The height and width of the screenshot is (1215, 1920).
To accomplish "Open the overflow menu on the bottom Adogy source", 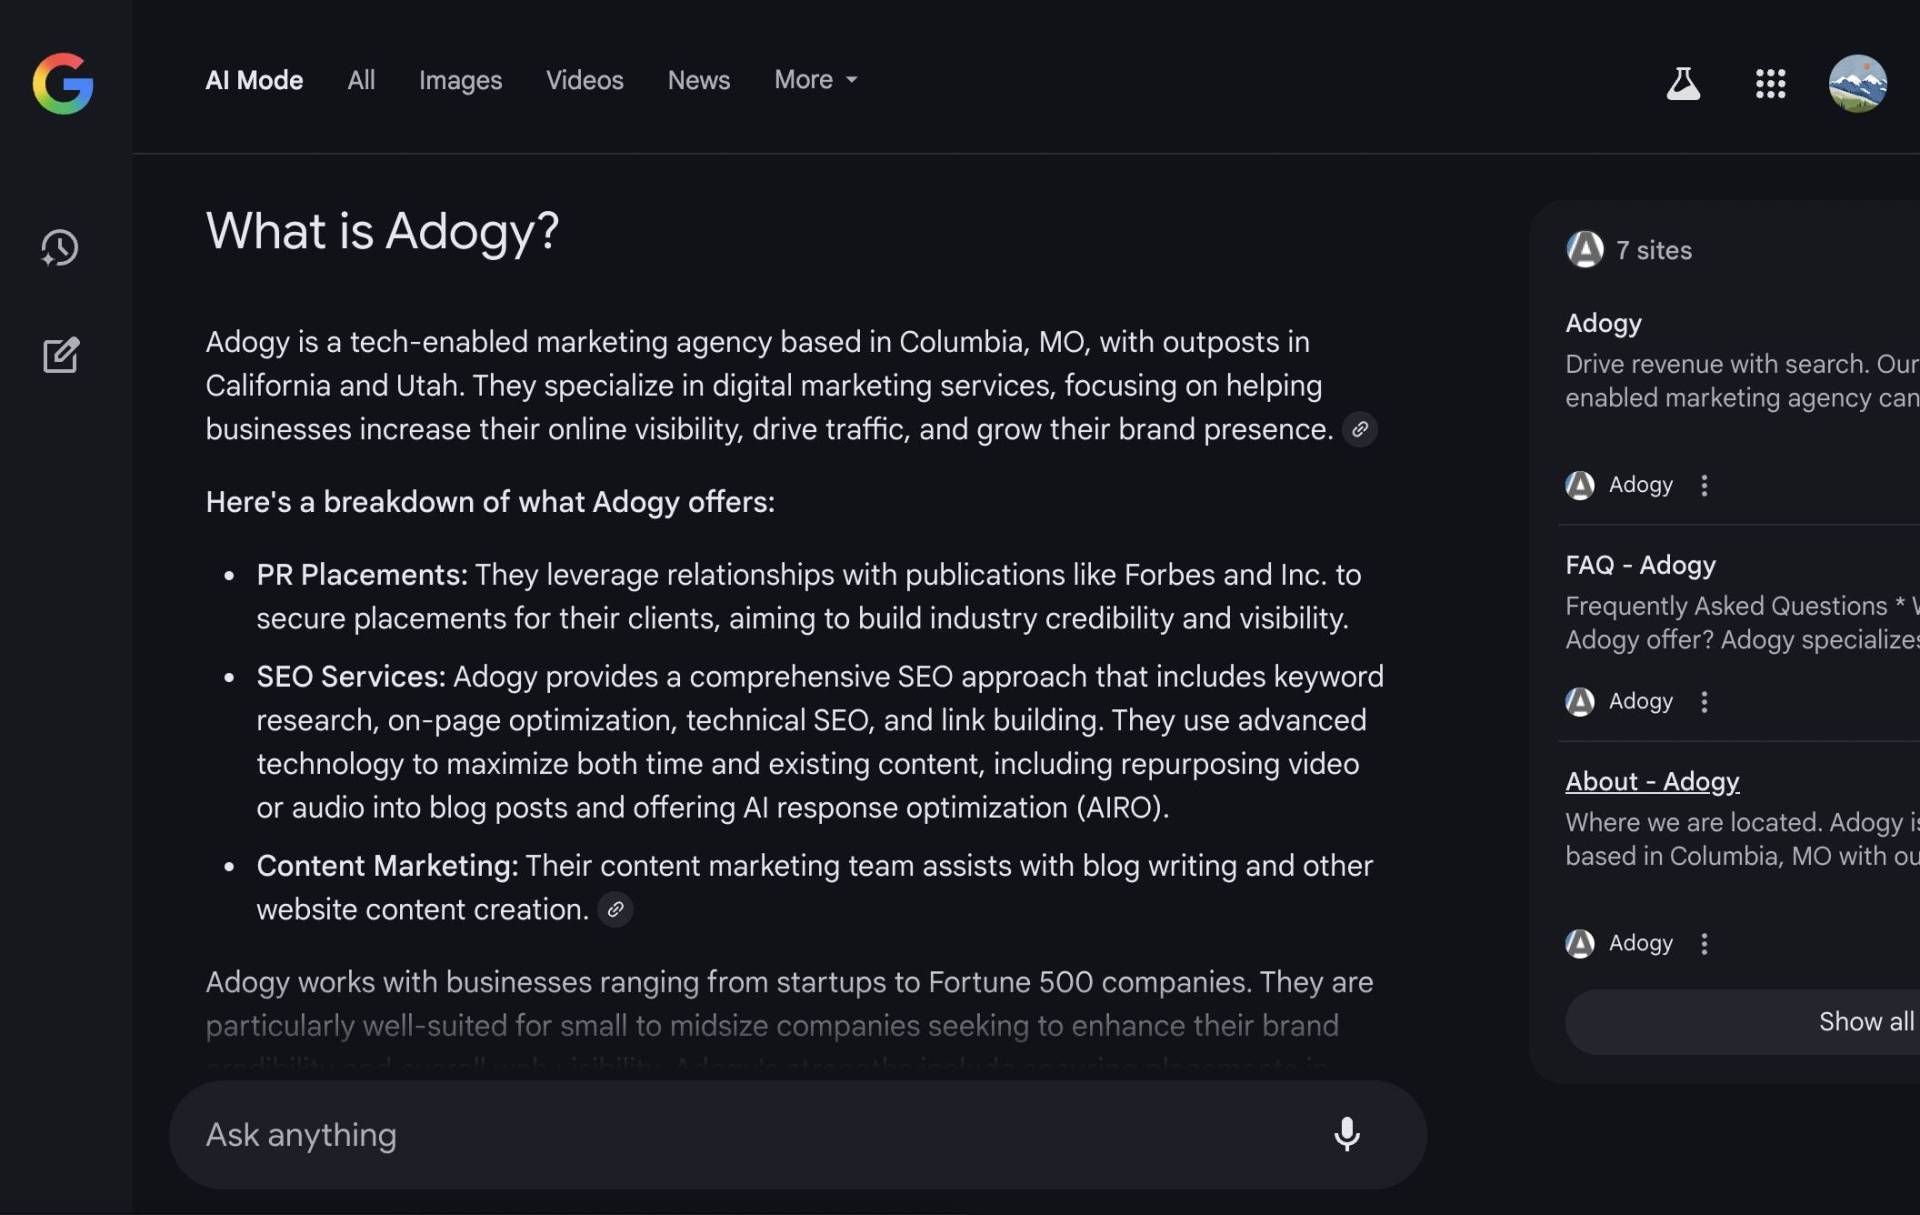I will coord(1703,943).
